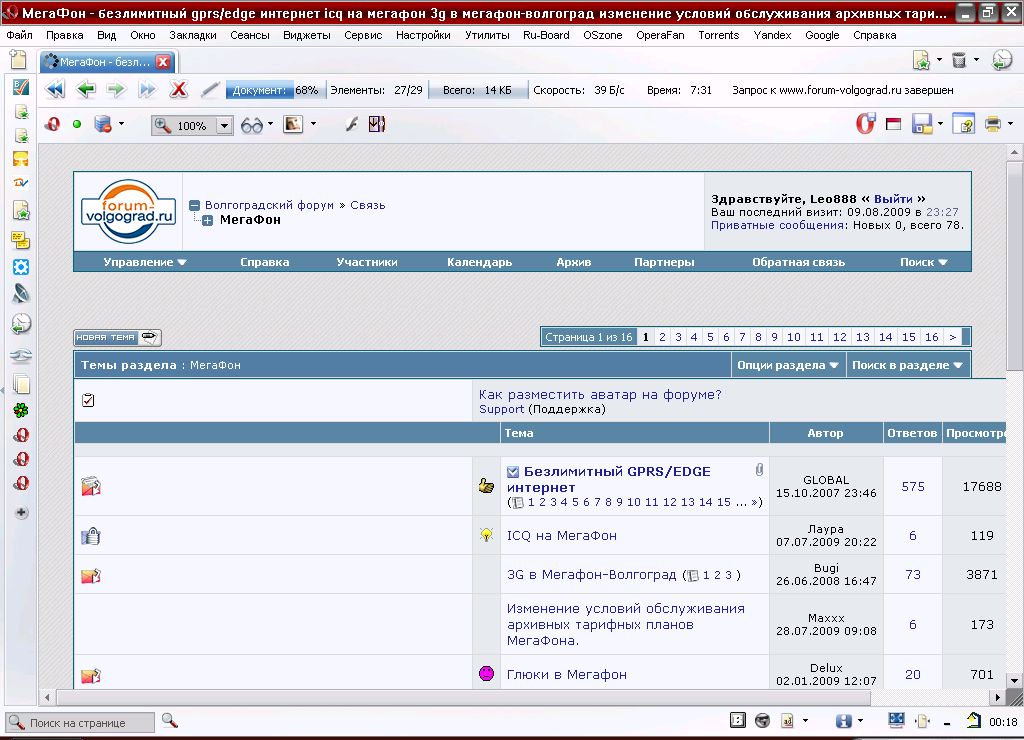Open the zoom 100% dropdown
This screenshot has height=740, width=1024.
pos(224,126)
